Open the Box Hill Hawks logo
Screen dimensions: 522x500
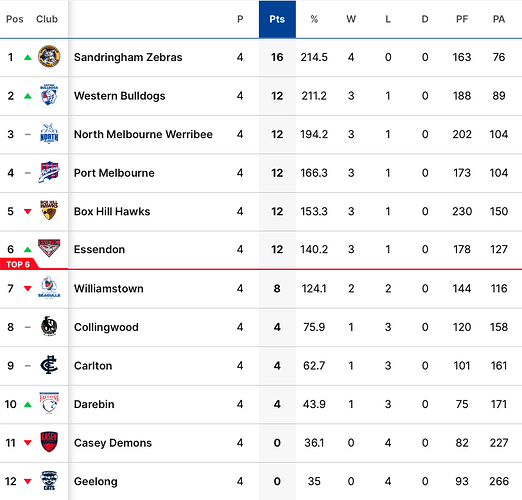49,210
